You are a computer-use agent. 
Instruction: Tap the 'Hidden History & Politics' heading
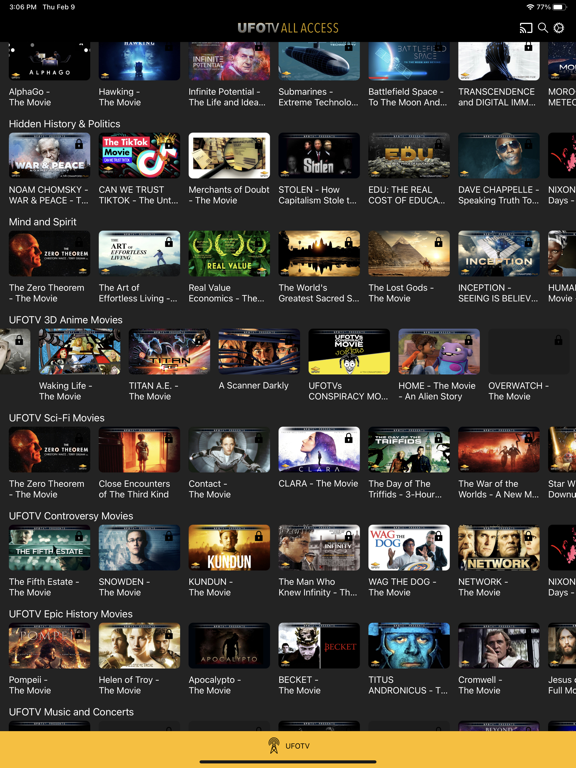tap(64, 124)
